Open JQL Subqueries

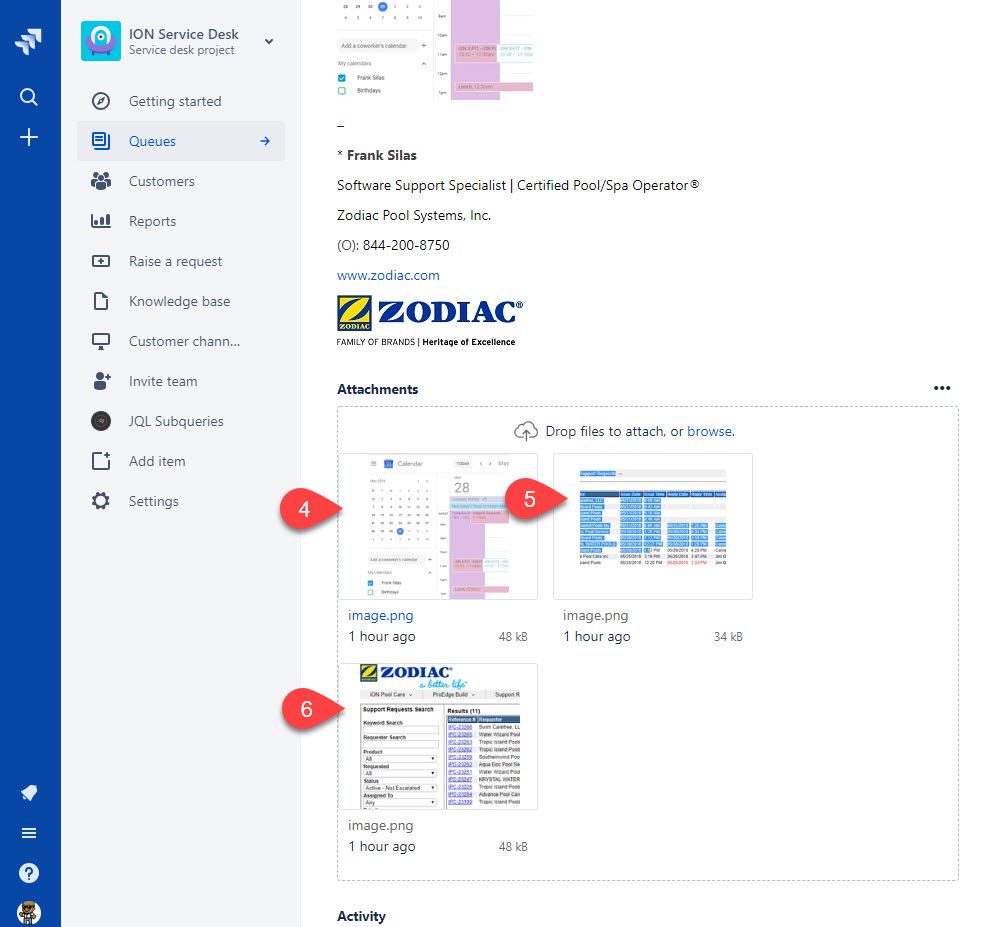coord(176,421)
